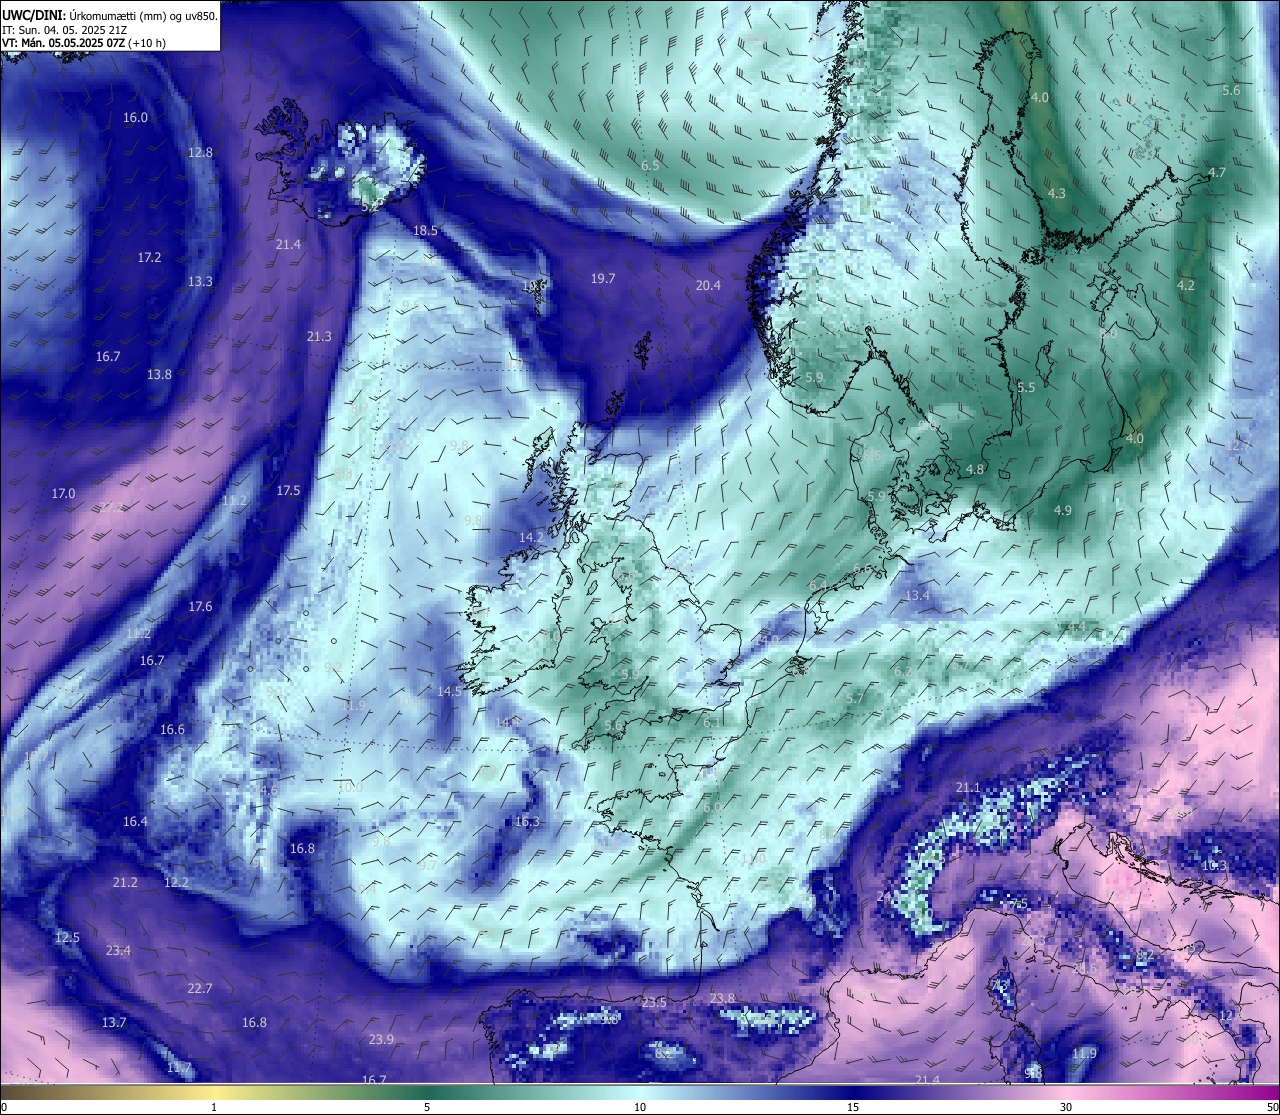Click the 13.3 value label
1280x1115 pixels.
pyautogui.click(x=200, y=281)
